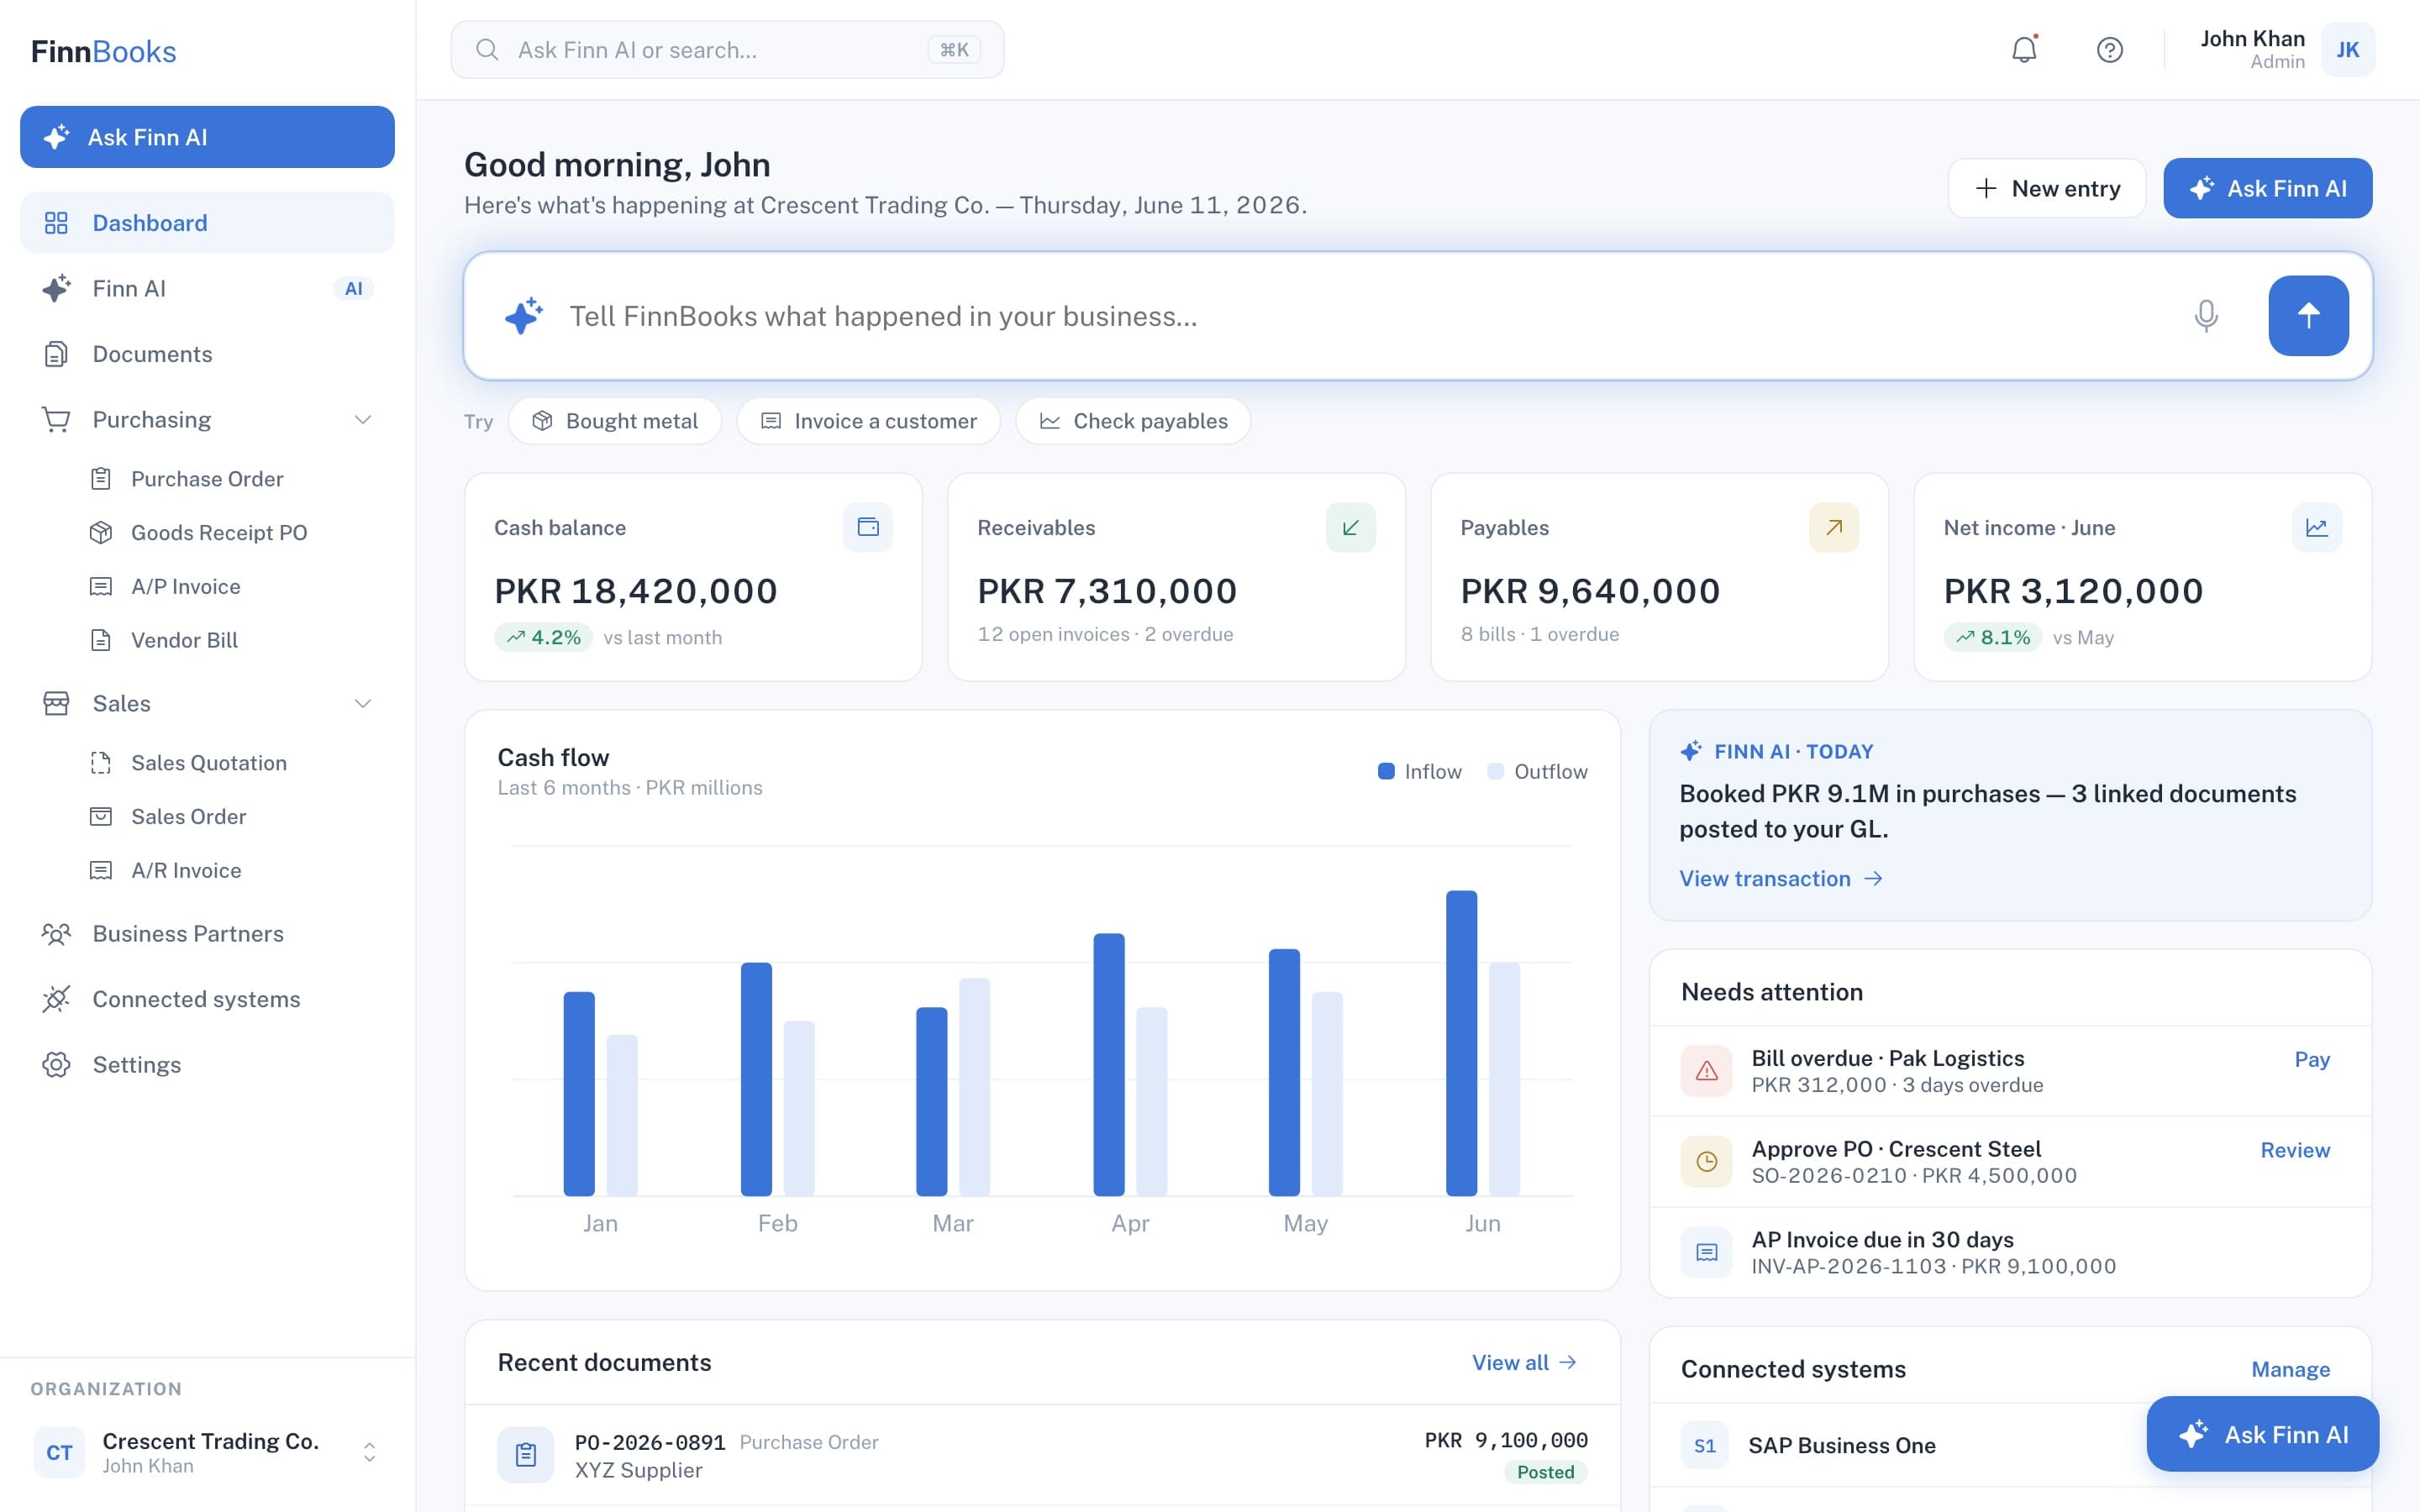The image size is (2420, 1512).
Task: Click Pay for Pak Logistics bill
Action: [x=2311, y=1059]
